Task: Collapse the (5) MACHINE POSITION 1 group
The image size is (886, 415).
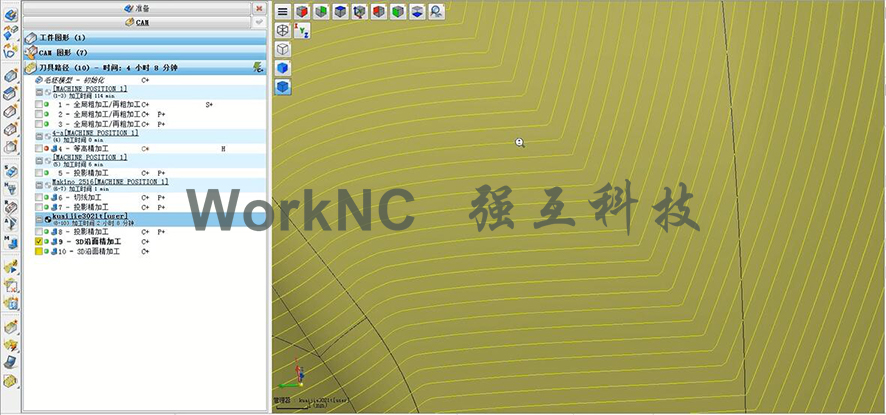Action: pyautogui.click(x=39, y=161)
